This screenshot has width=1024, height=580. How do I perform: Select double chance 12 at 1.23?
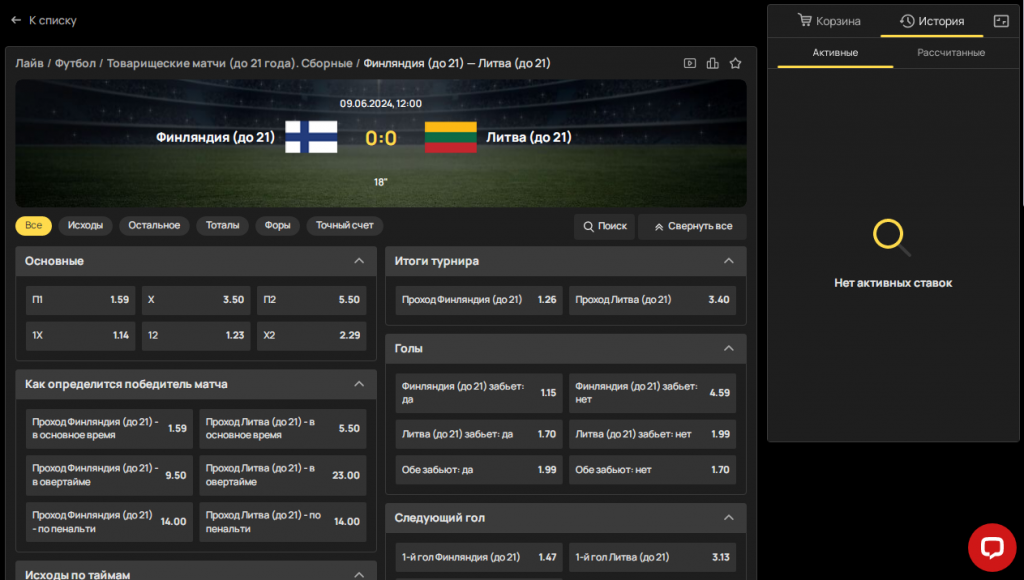(196, 336)
